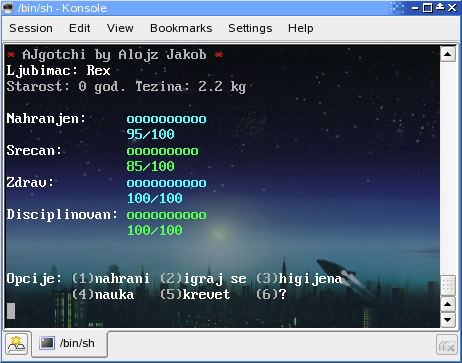Click the lower scrollbar up arrow button
Screen dimensions: 462x363
[x=448, y=304]
